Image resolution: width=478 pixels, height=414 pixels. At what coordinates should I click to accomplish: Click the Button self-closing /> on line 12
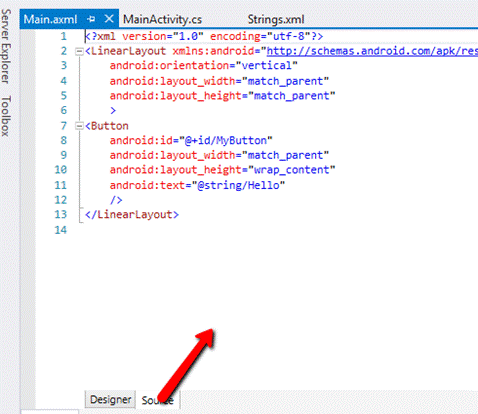coord(116,200)
